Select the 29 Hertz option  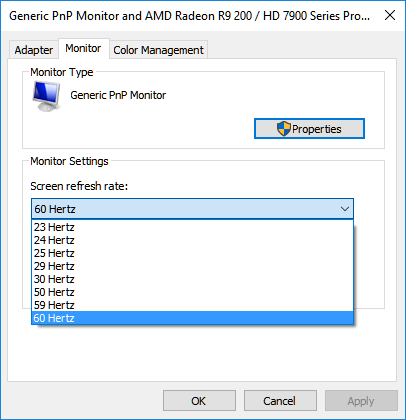pyautogui.click(x=192, y=266)
